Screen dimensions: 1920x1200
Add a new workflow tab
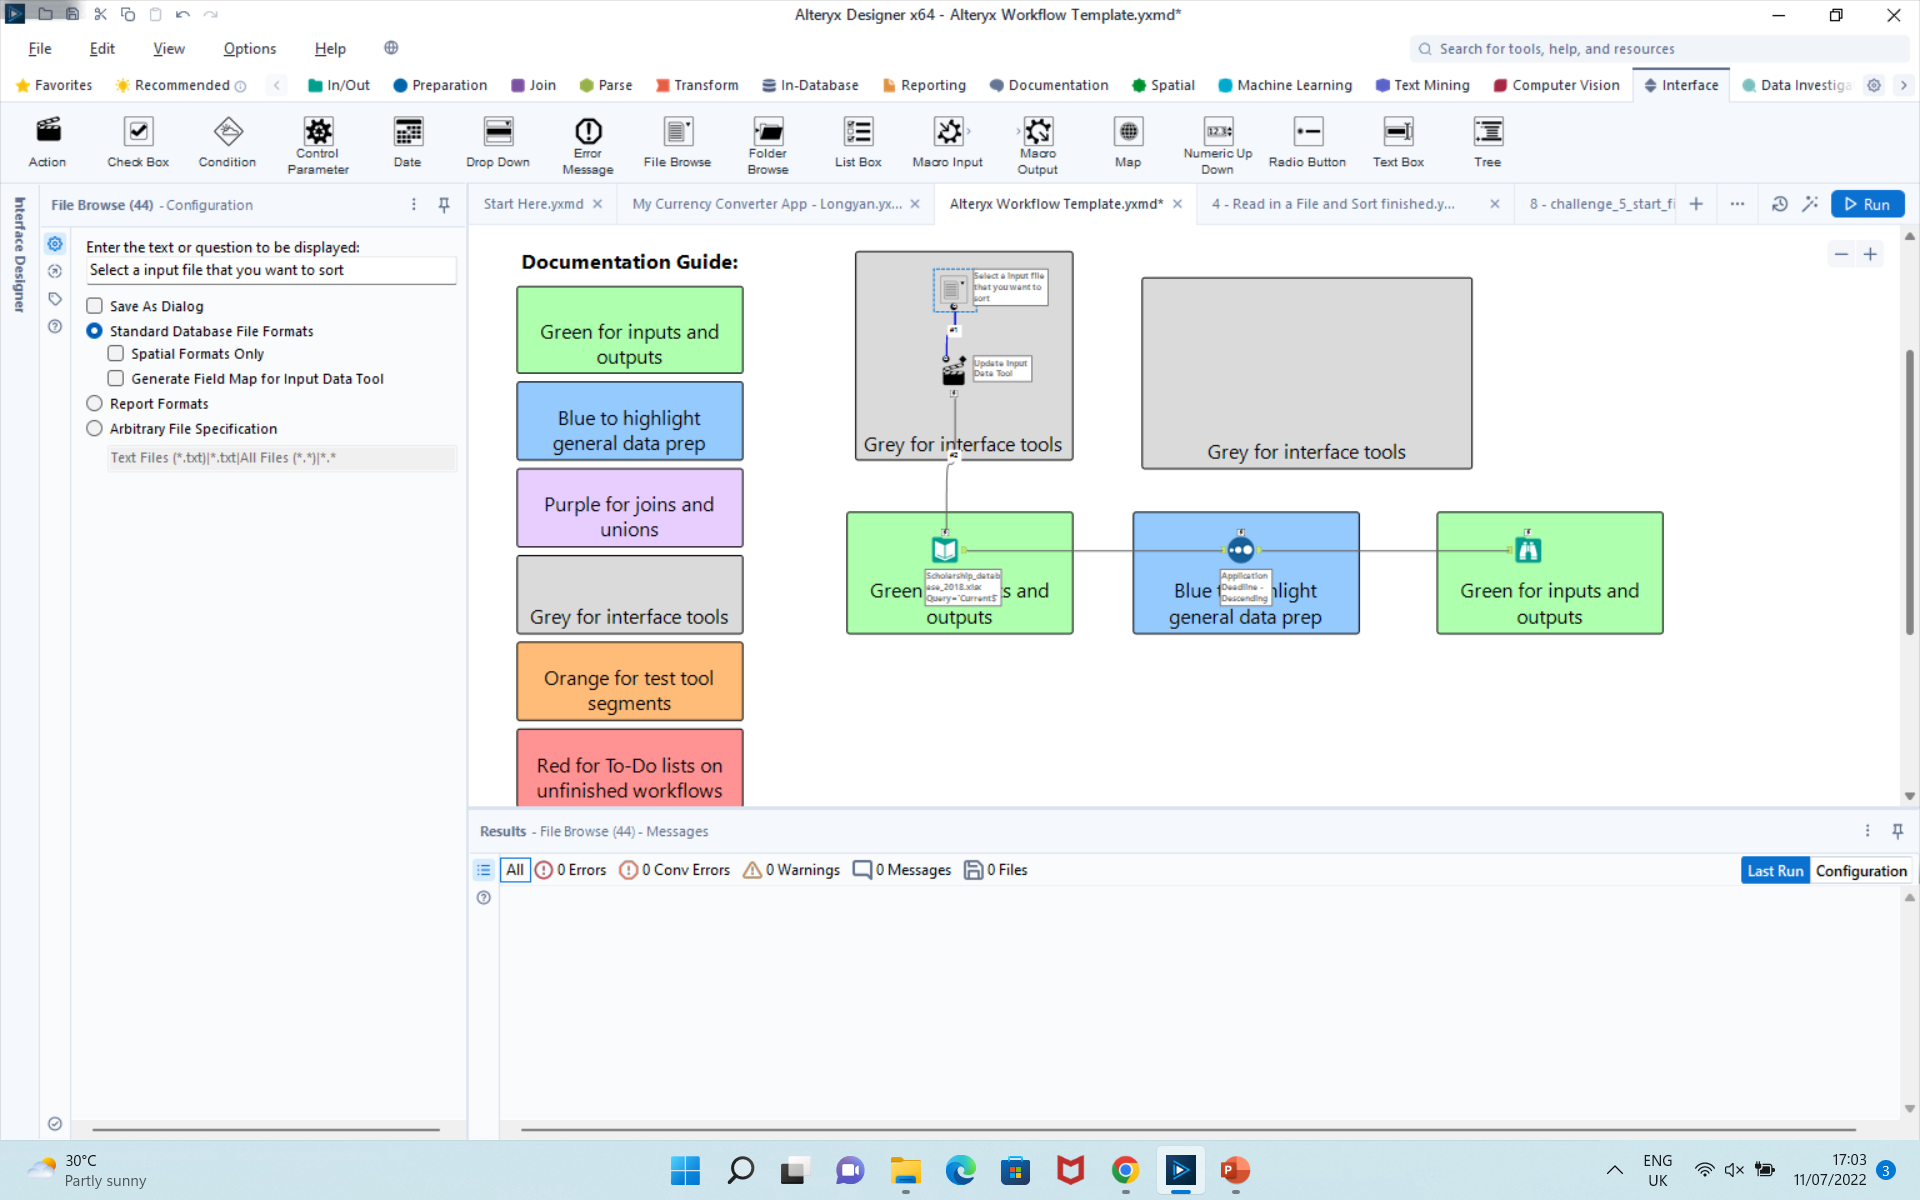click(x=1696, y=204)
